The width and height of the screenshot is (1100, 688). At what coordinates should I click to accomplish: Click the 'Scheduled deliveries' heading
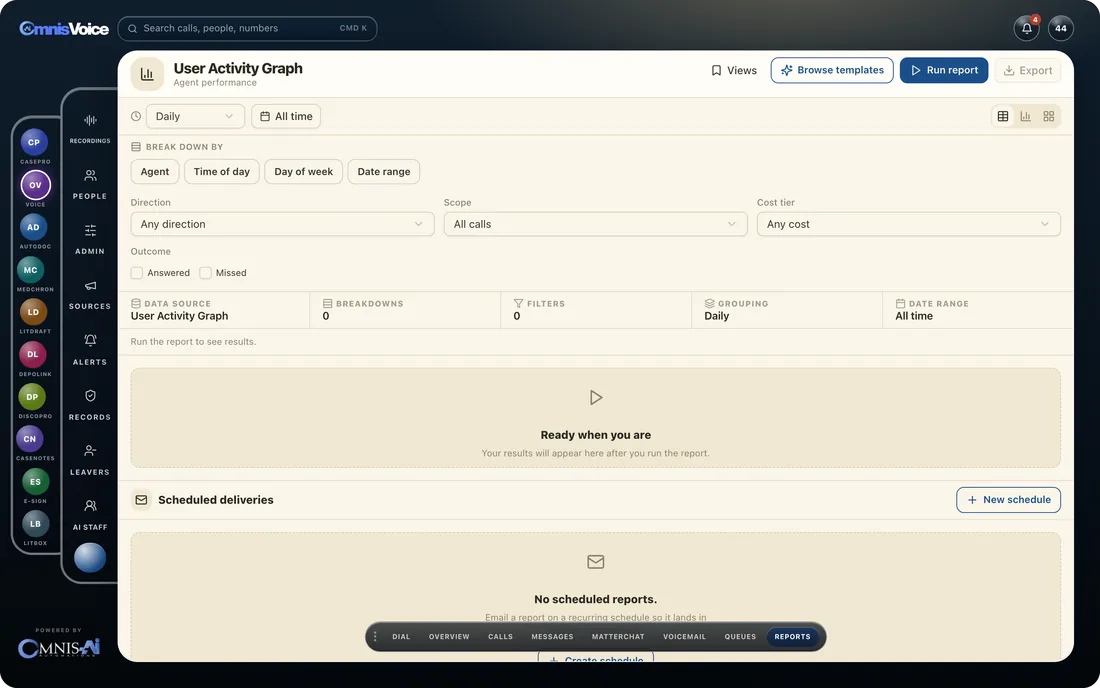tap(216, 500)
